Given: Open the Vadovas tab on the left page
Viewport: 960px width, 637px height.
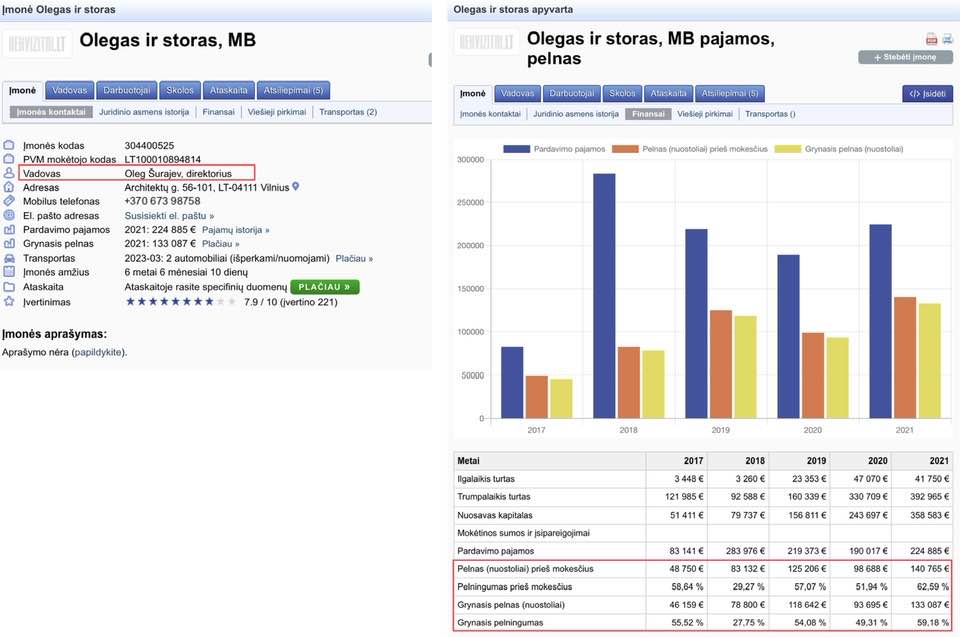Looking at the screenshot, I should point(70,90).
